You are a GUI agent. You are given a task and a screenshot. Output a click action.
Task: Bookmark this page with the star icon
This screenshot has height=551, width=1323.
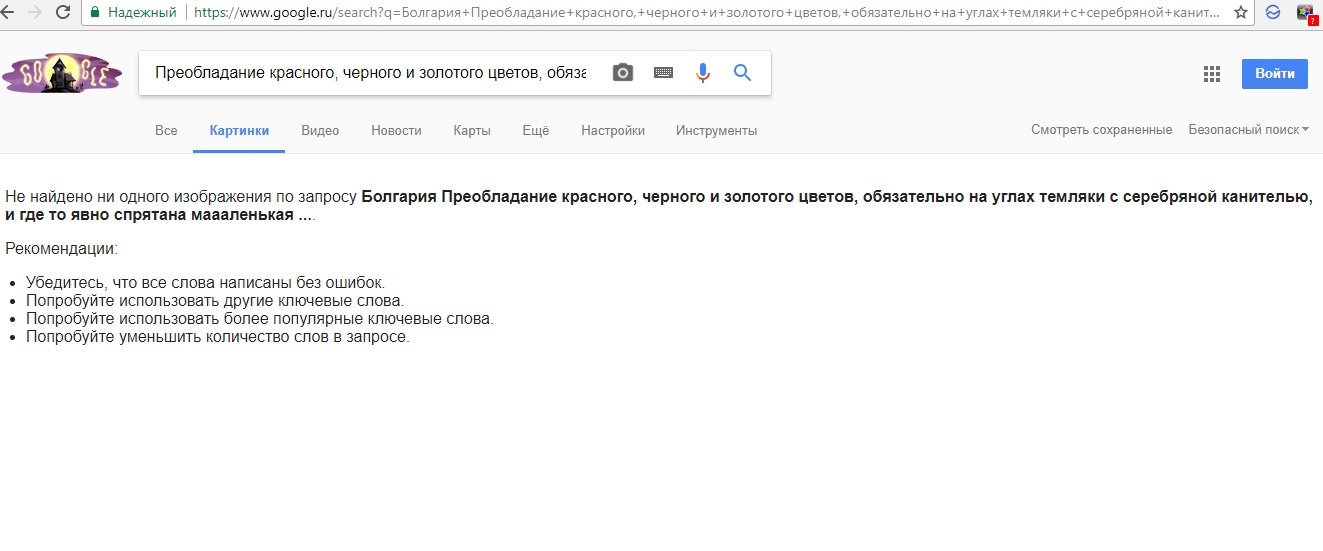[1241, 12]
